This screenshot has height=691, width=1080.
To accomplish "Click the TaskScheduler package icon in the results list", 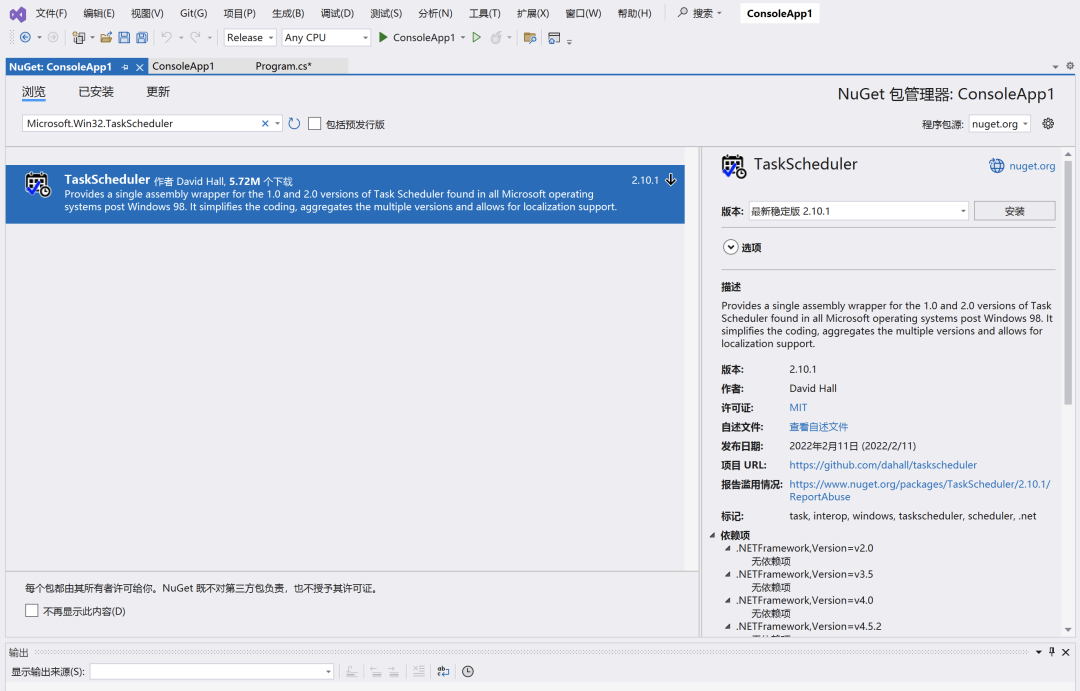I will (x=38, y=184).
